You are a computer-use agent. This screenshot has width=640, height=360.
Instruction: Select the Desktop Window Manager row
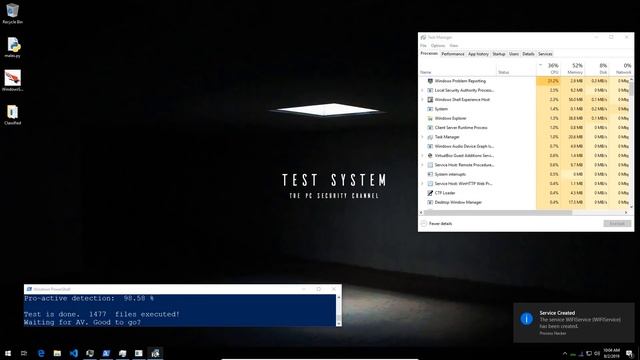click(524, 202)
